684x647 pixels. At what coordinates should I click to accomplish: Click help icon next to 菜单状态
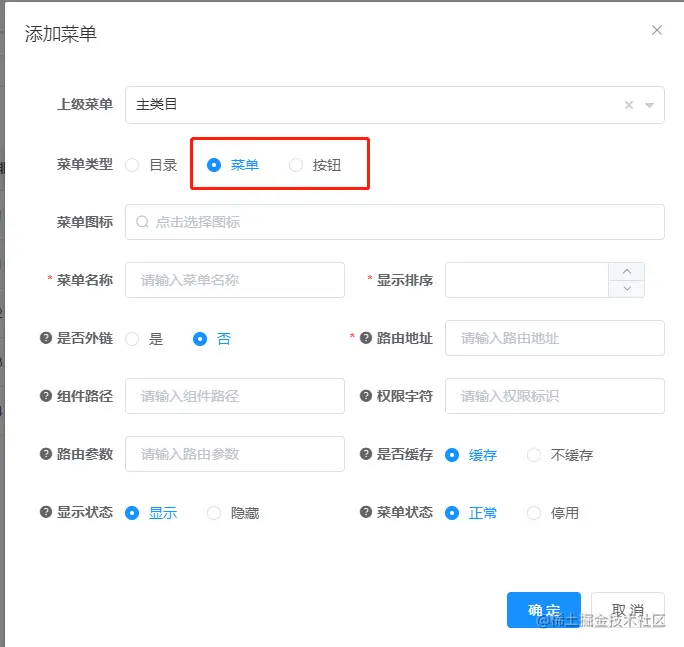tap(366, 512)
